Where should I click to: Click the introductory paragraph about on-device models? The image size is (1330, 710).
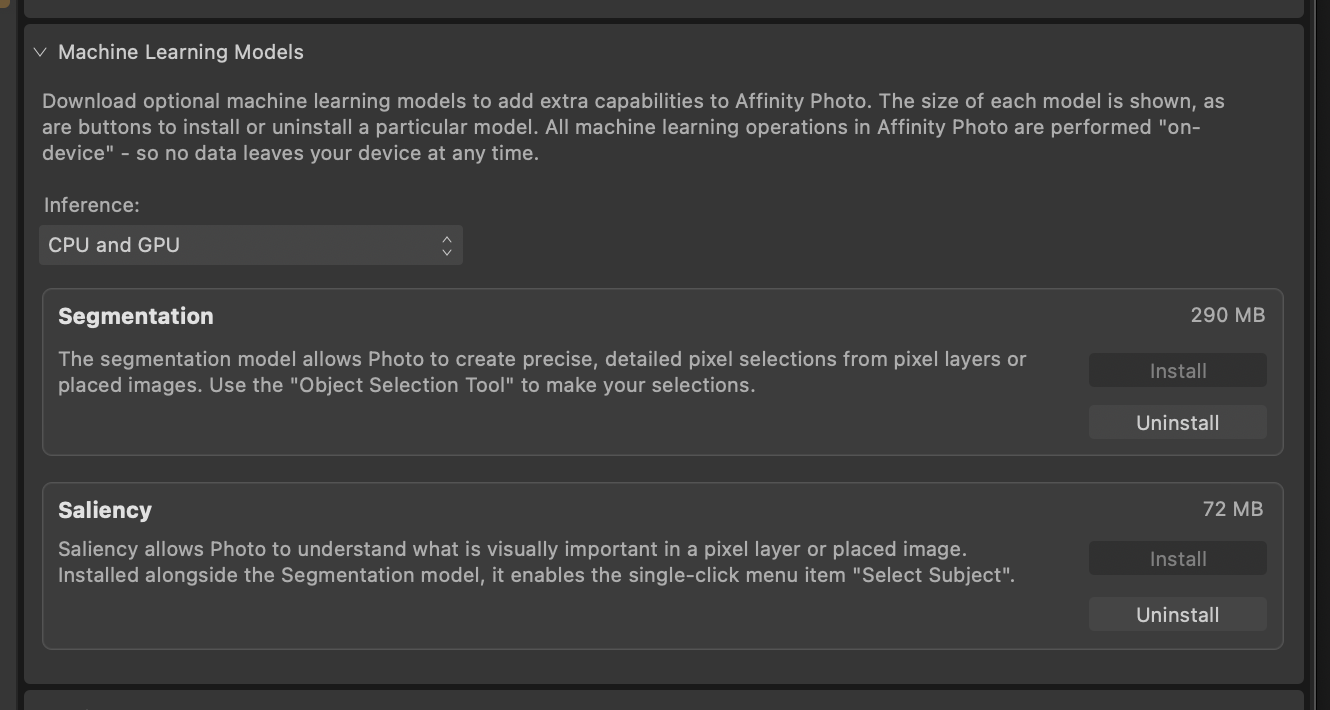(x=633, y=127)
